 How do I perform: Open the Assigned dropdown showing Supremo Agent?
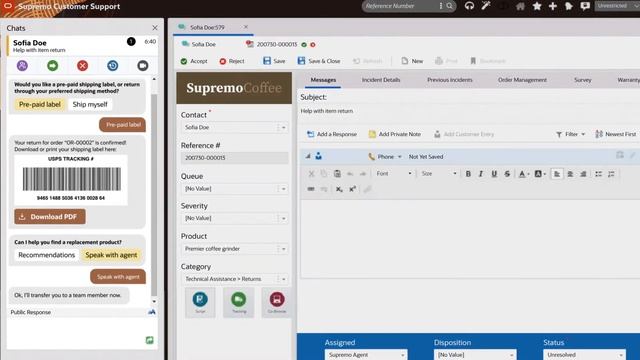(366, 355)
